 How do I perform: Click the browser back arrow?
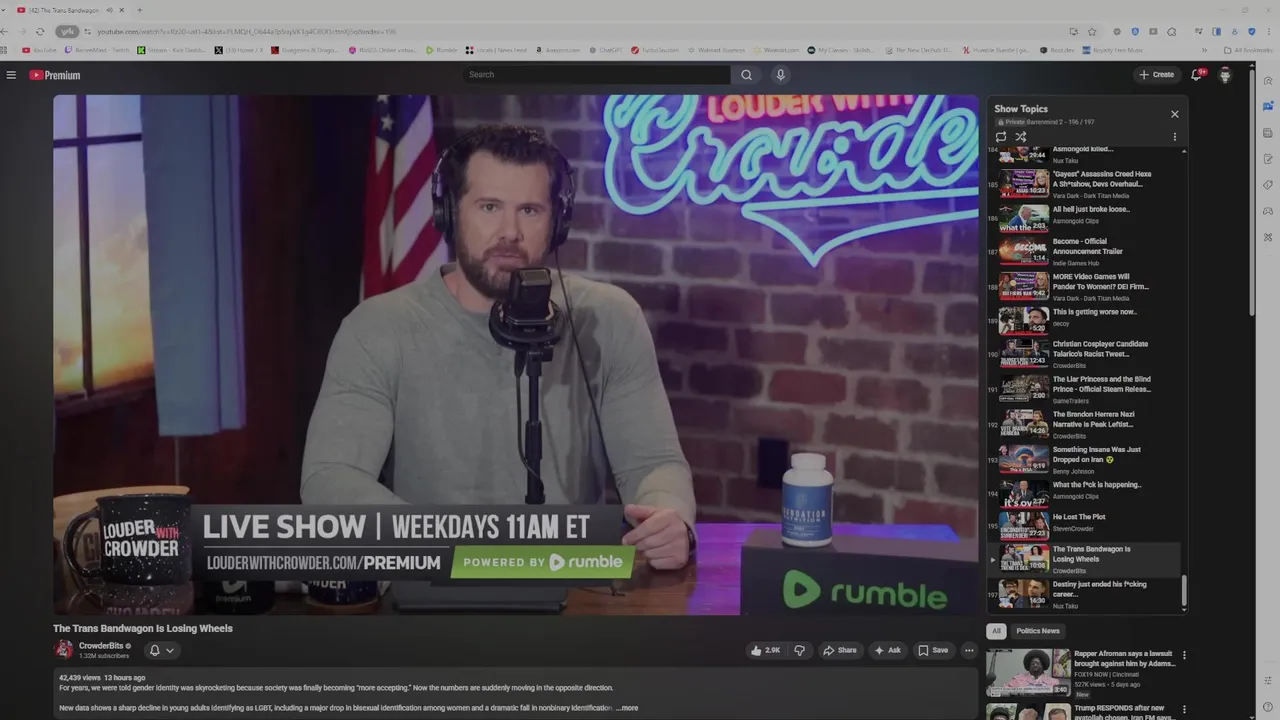point(4,32)
